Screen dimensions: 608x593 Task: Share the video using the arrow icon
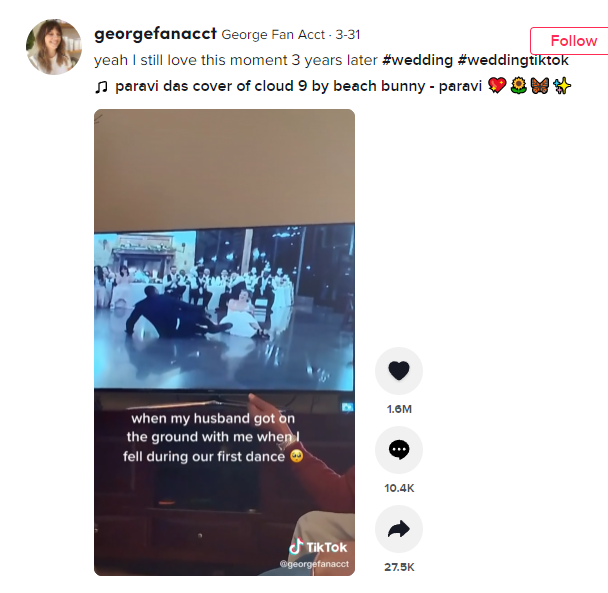pyautogui.click(x=399, y=529)
